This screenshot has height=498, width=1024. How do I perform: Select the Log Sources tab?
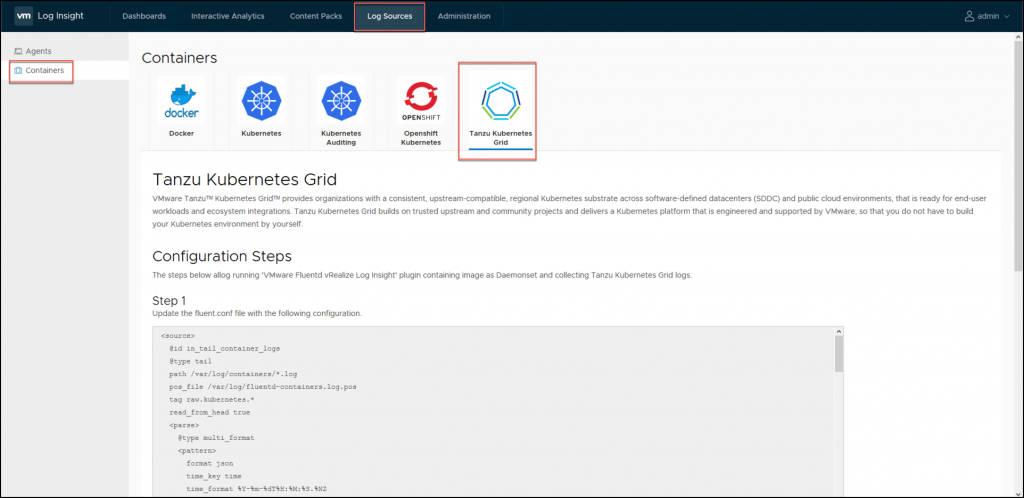click(389, 16)
